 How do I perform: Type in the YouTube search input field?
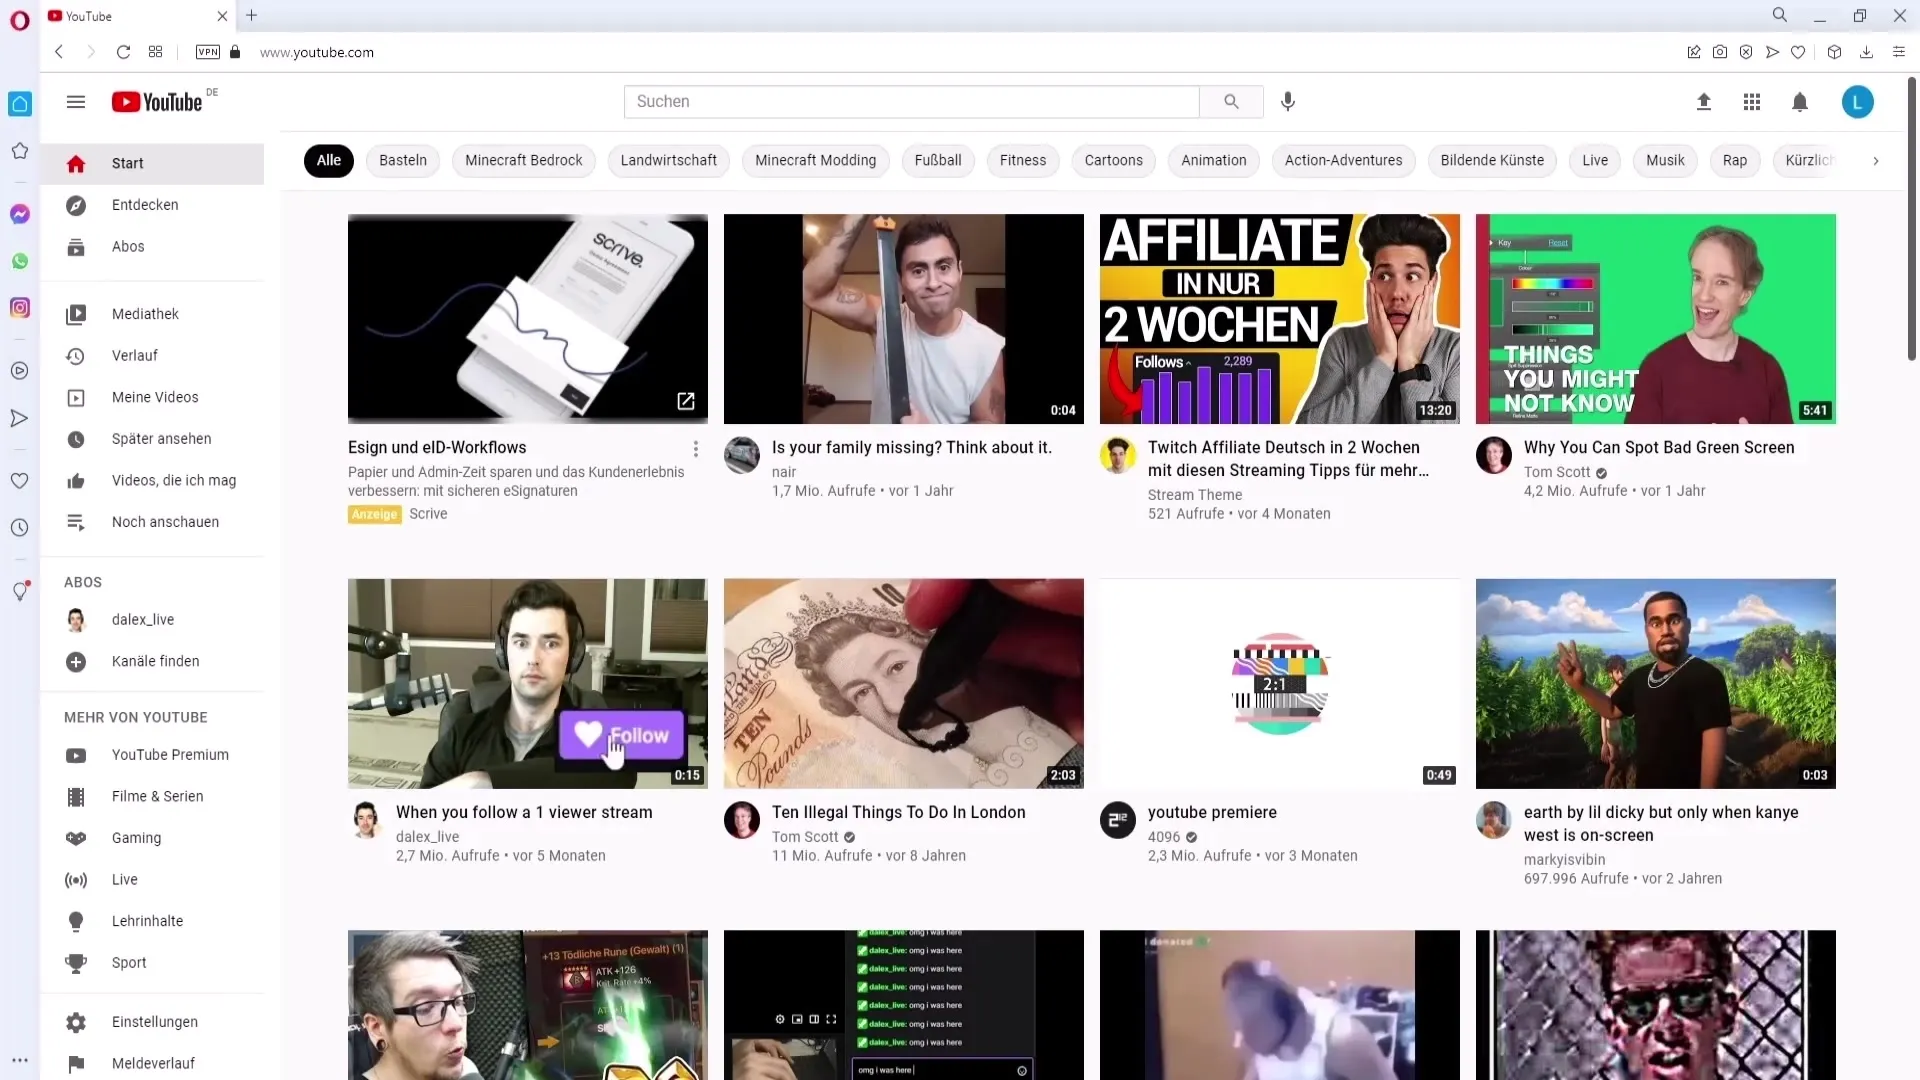tap(913, 102)
